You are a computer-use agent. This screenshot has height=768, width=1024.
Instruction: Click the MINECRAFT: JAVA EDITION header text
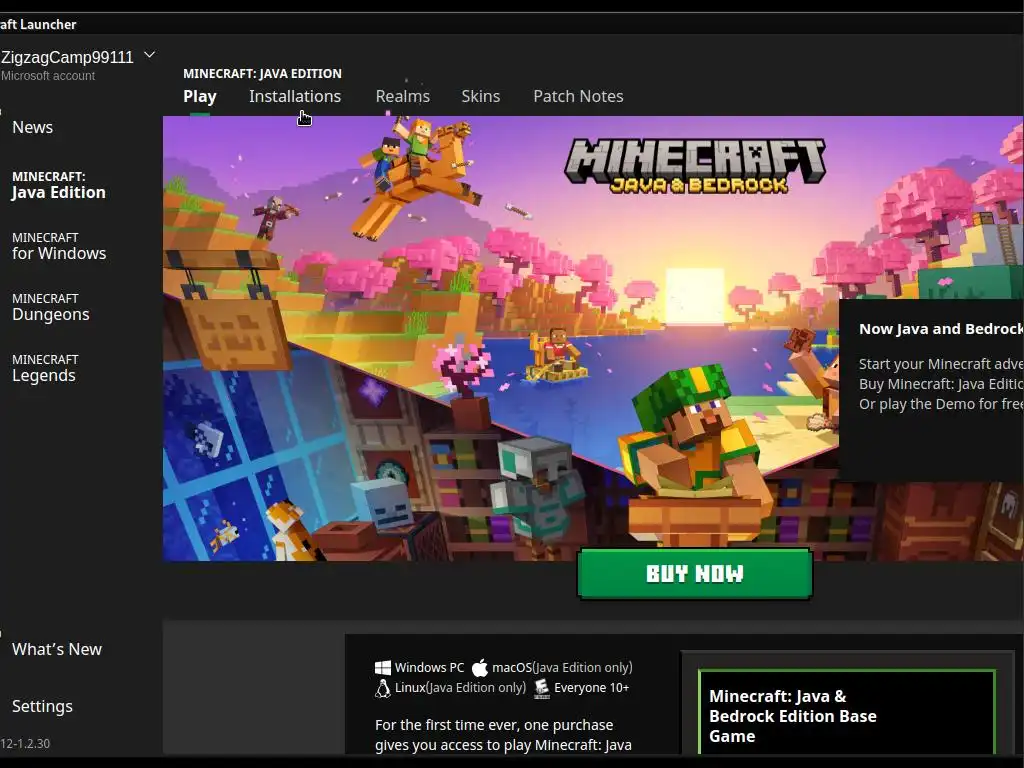pyautogui.click(x=263, y=74)
